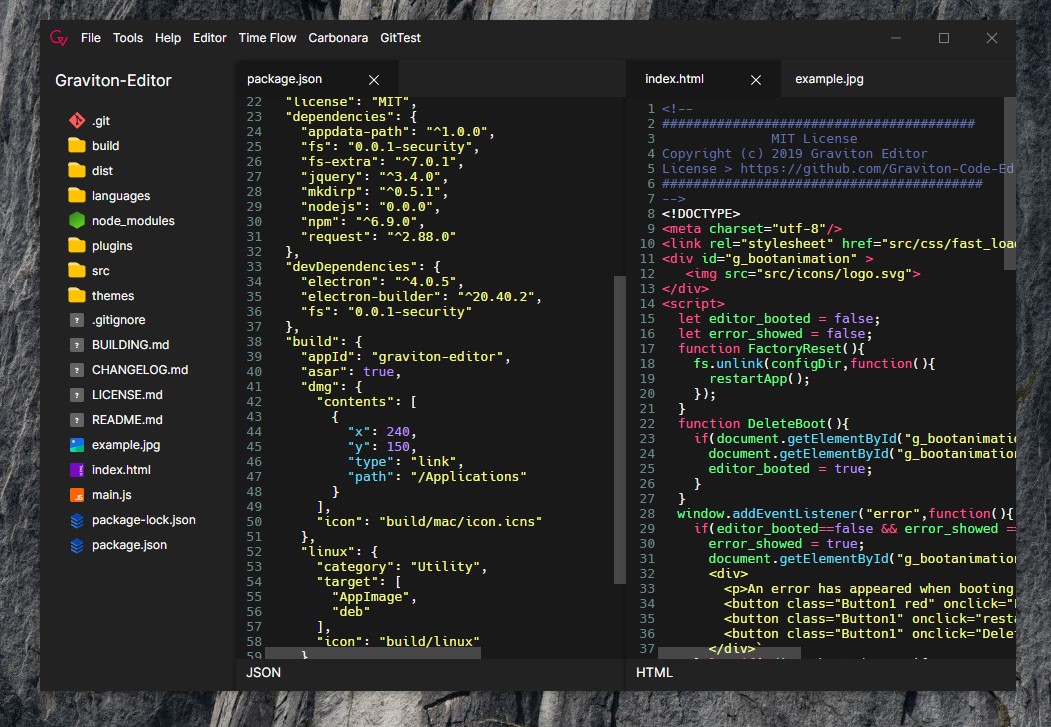Click the JSON language indicator
The image size is (1051, 727).
[263, 673]
